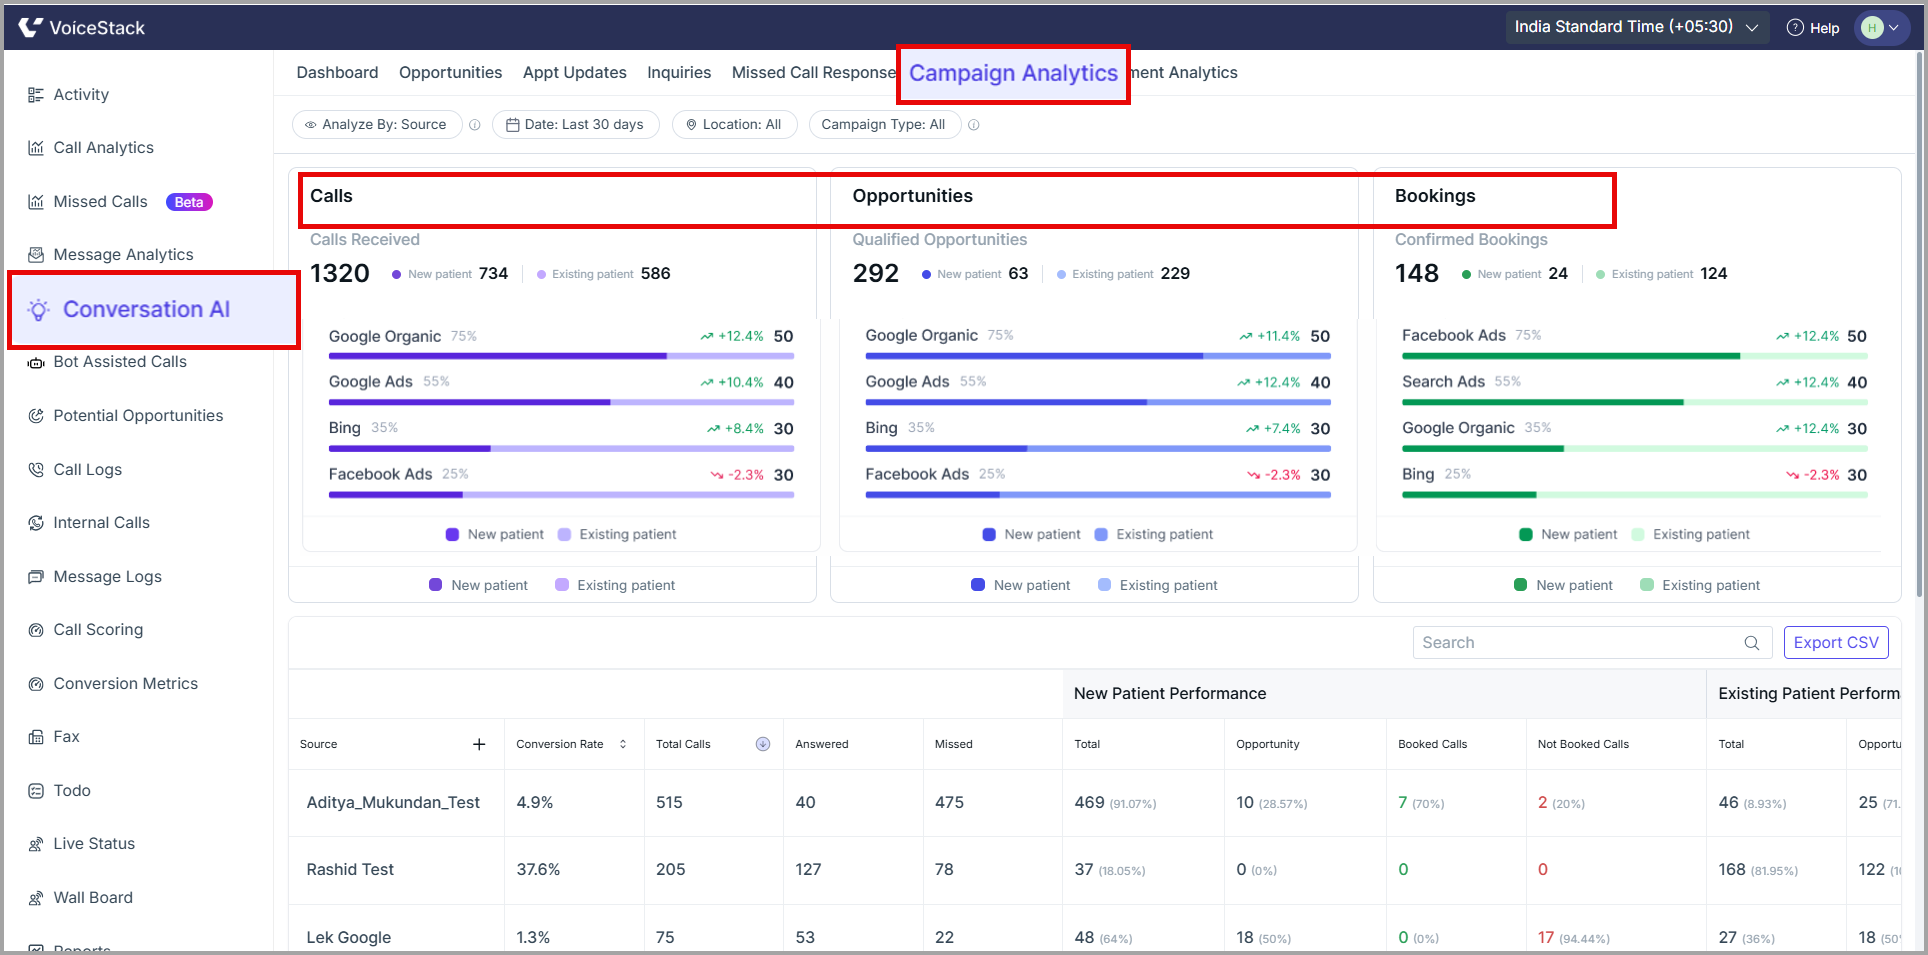This screenshot has width=1928, height=955.
Task: Toggle the New patient legend under Calls
Action: [x=494, y=535]
